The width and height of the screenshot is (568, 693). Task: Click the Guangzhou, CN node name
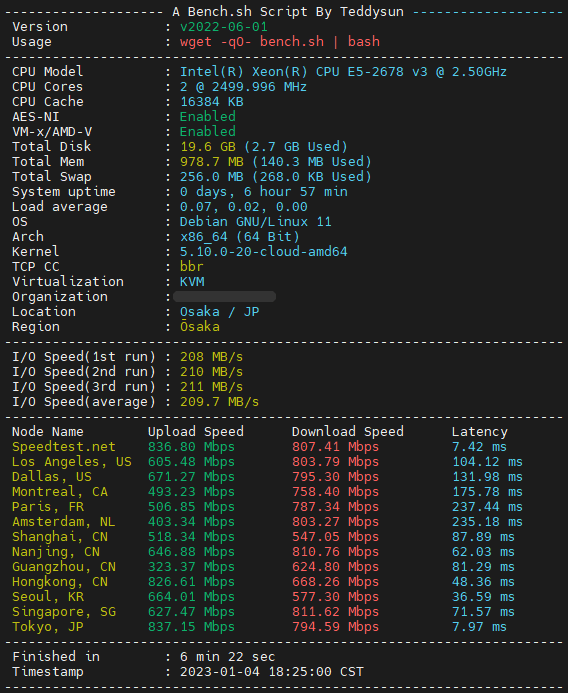point(64,567)
